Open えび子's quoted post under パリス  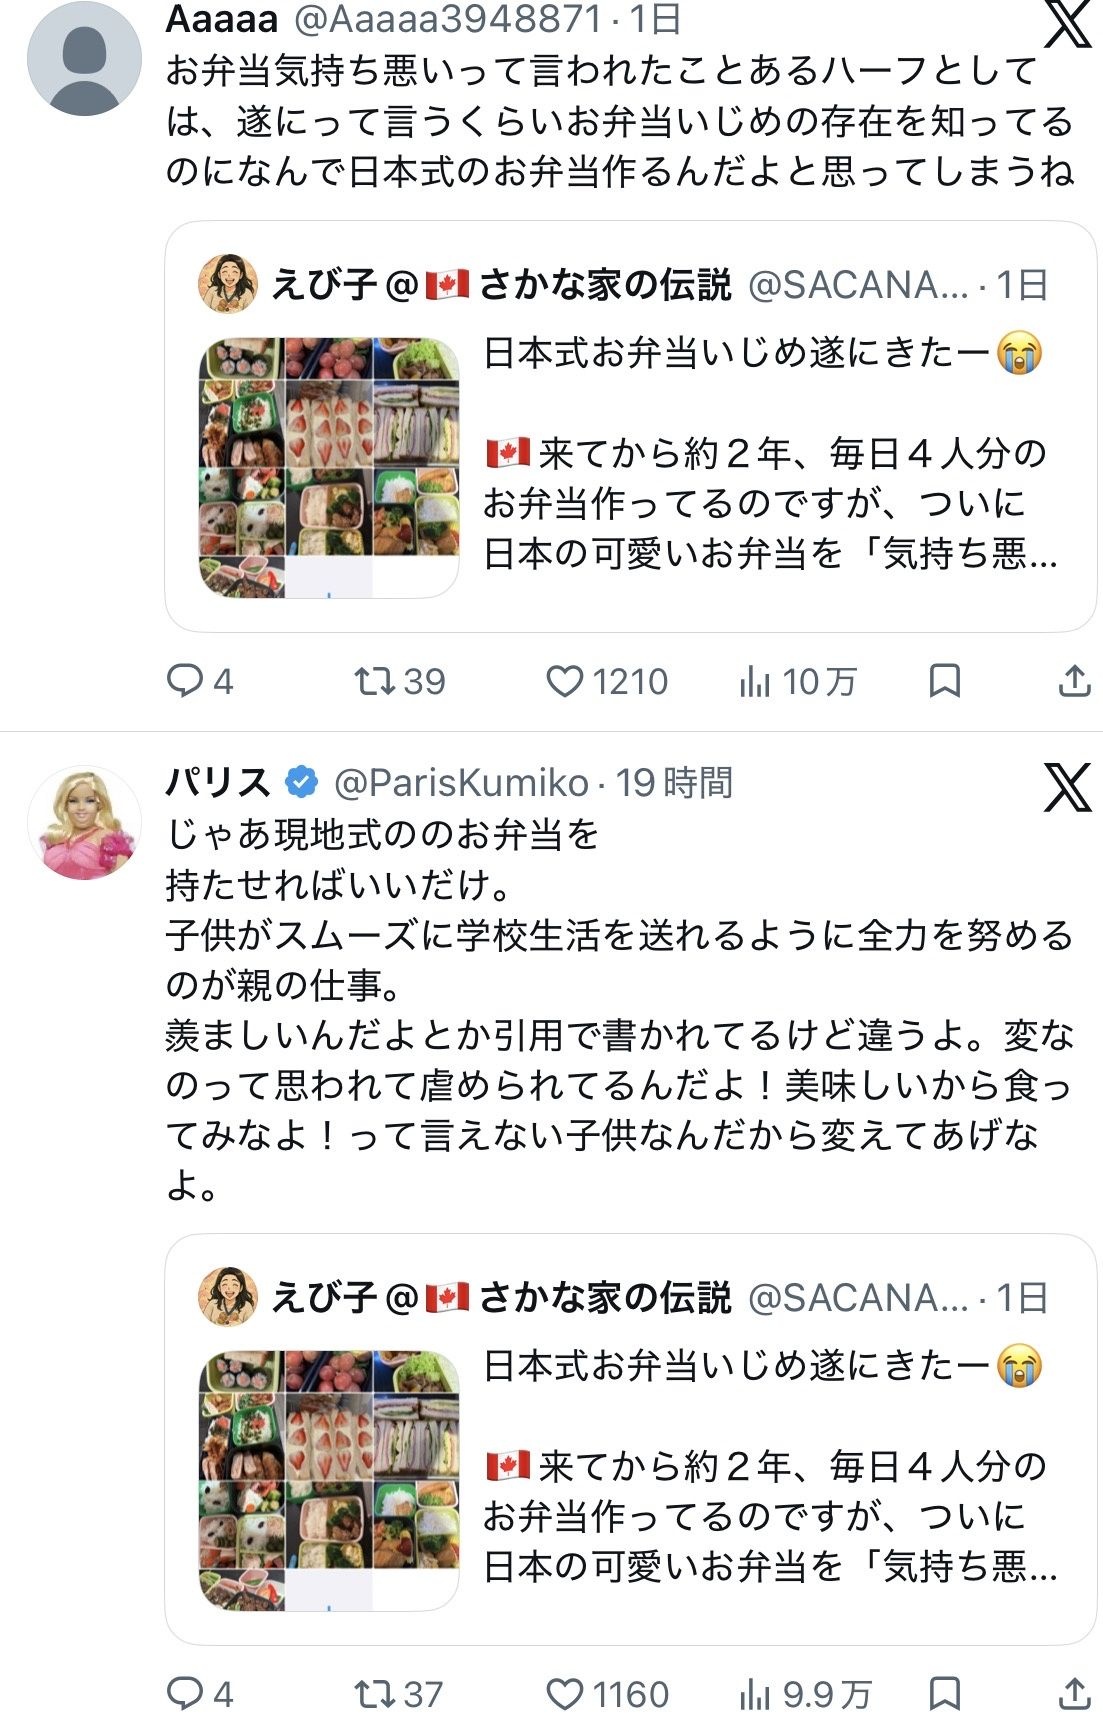click(x=631, y=1440)
